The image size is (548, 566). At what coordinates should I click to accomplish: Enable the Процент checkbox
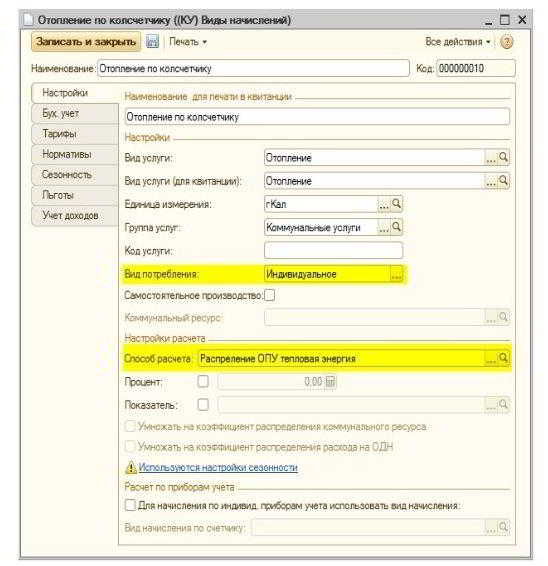click(x=203, y=381)
